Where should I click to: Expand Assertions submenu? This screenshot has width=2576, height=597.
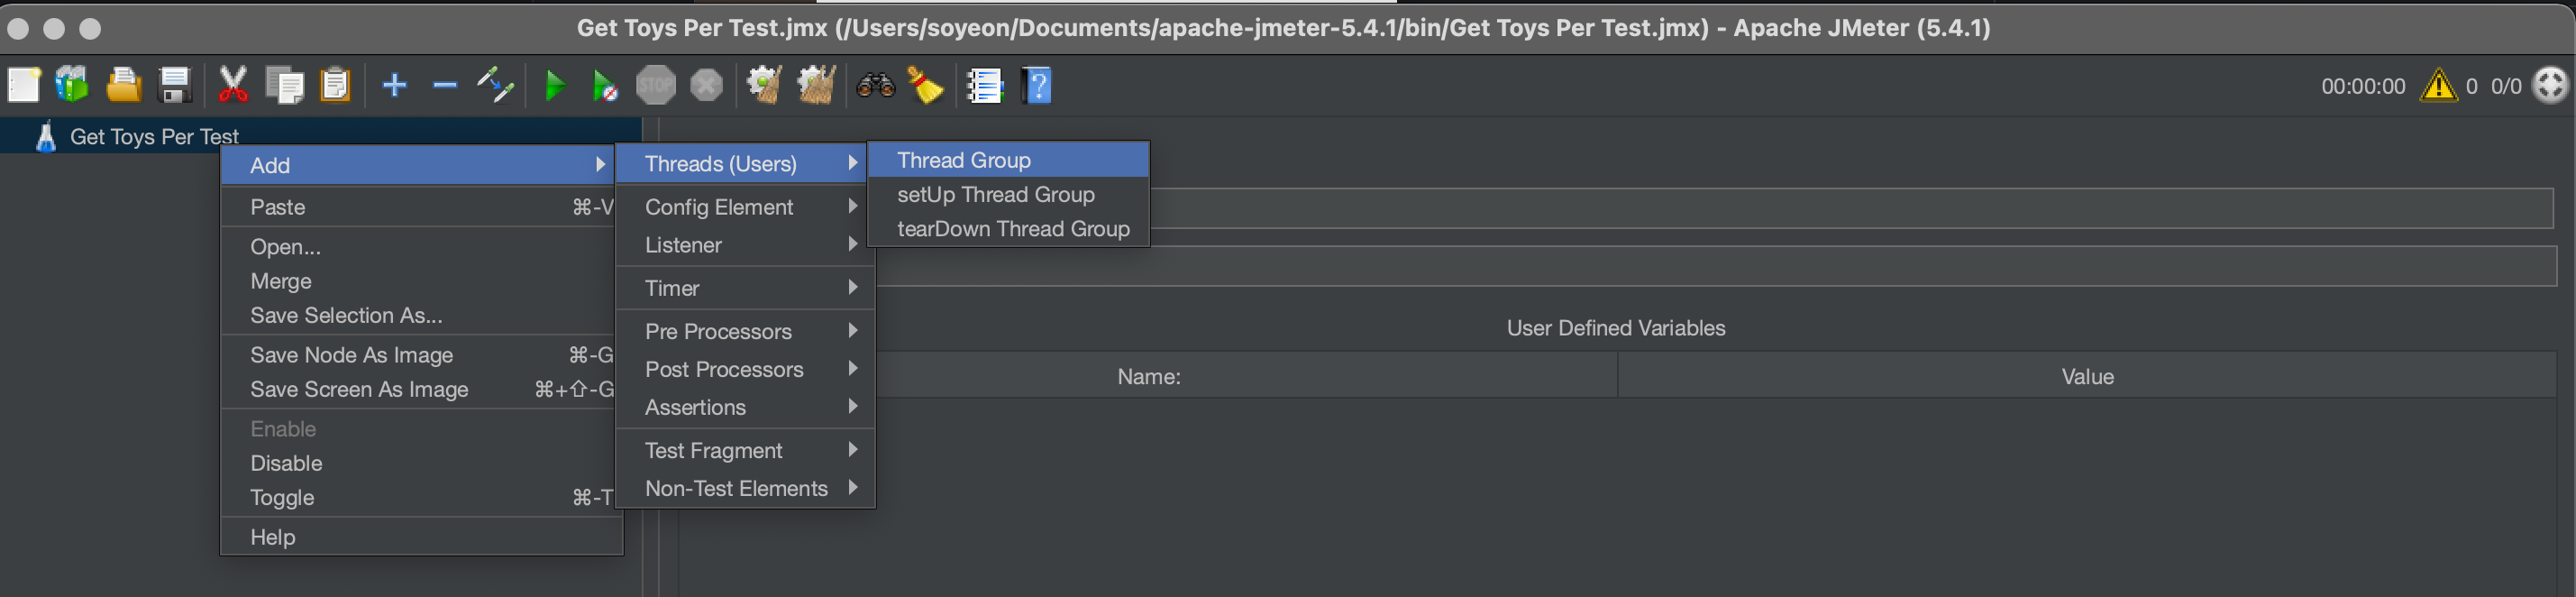[x=745, y=407]
